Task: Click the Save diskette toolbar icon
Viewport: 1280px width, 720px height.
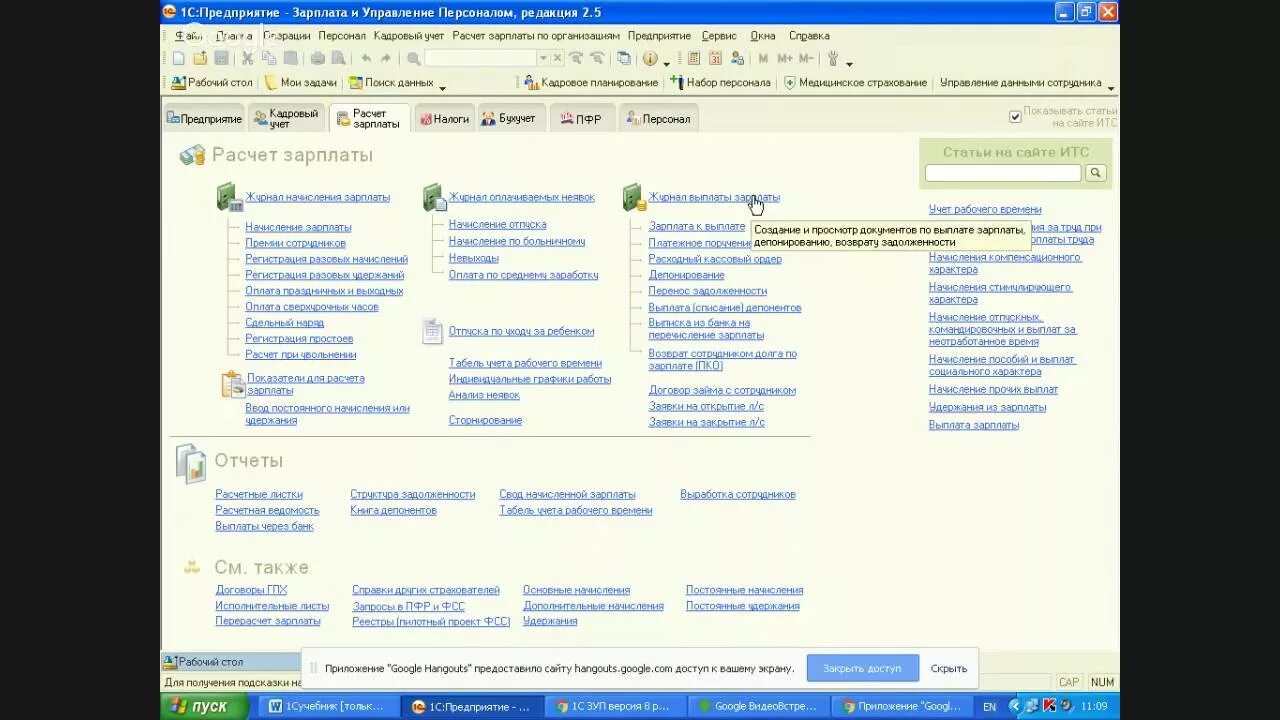Action: coord(221,58)
